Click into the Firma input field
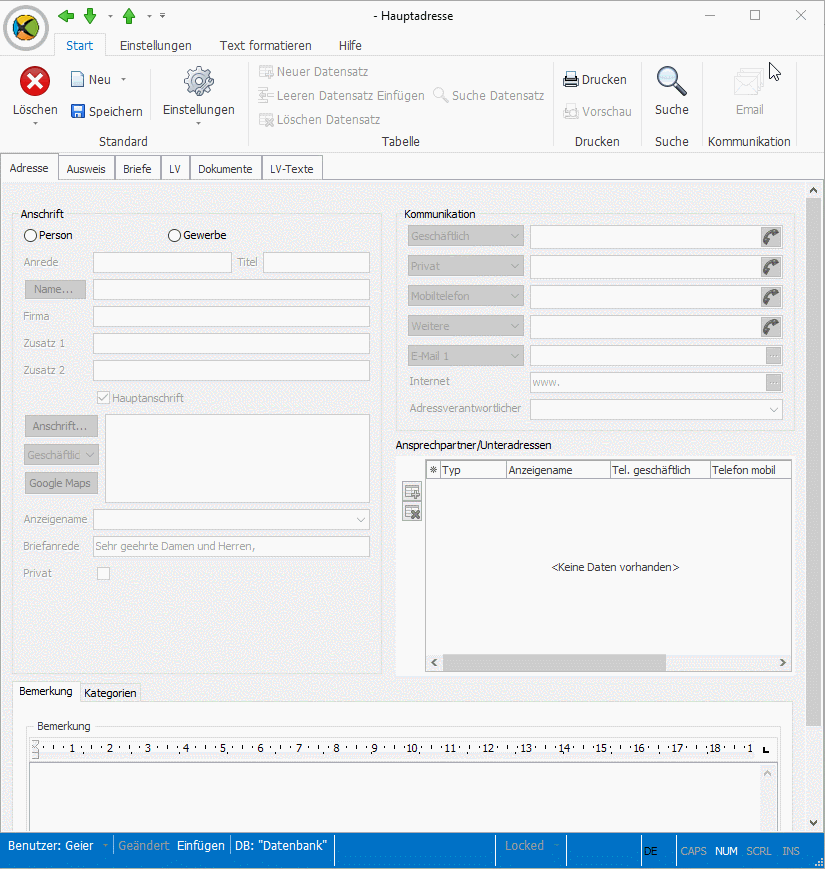This screenshot has width=825, height=869. point(231,316)
